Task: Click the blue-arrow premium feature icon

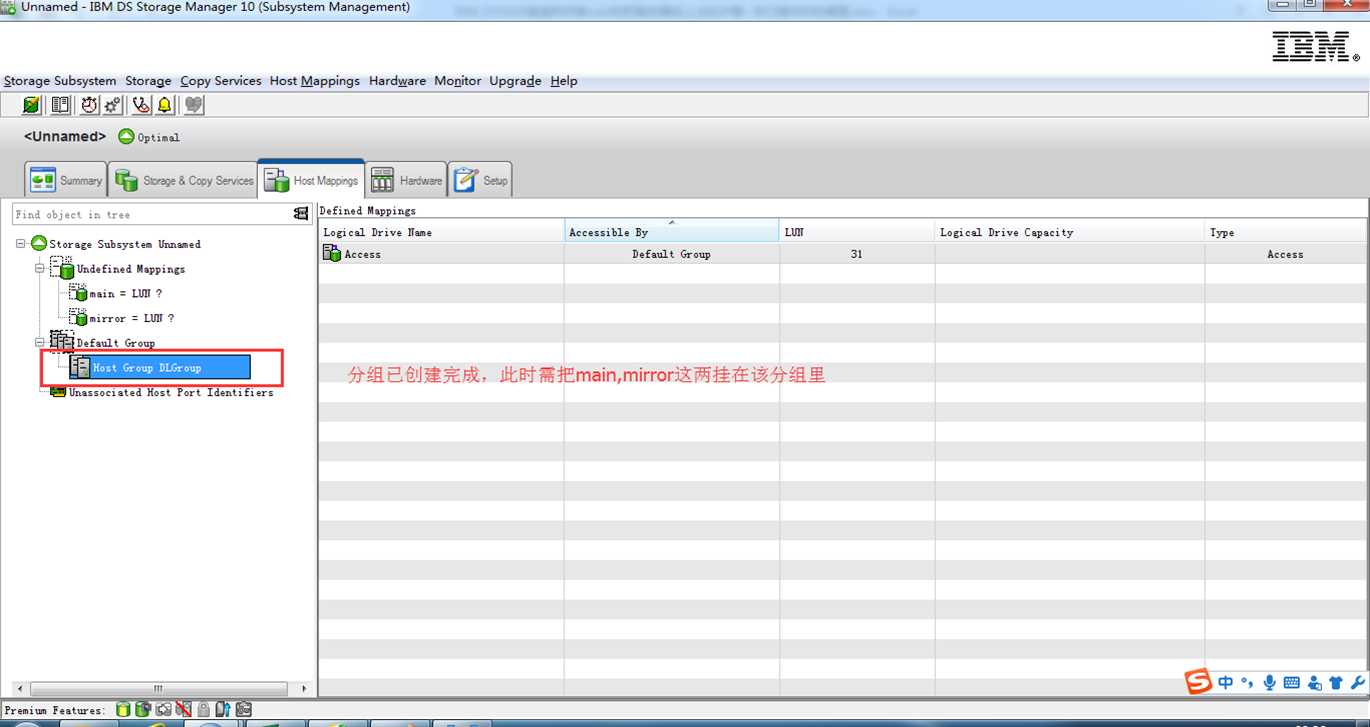Action: [x=223, y=710]
